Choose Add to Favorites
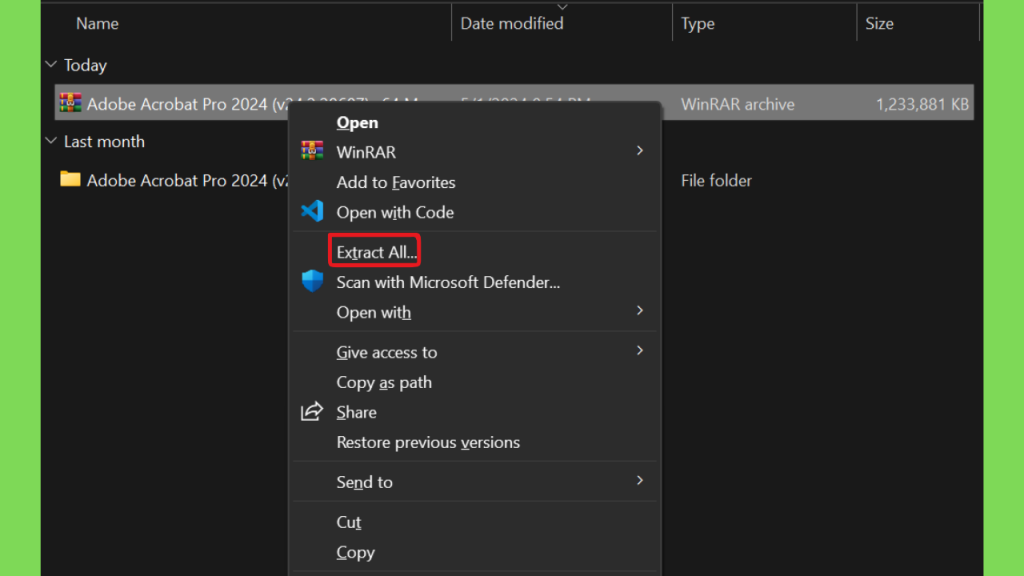This screenshot has width=1024, height=576. point(396,182)
